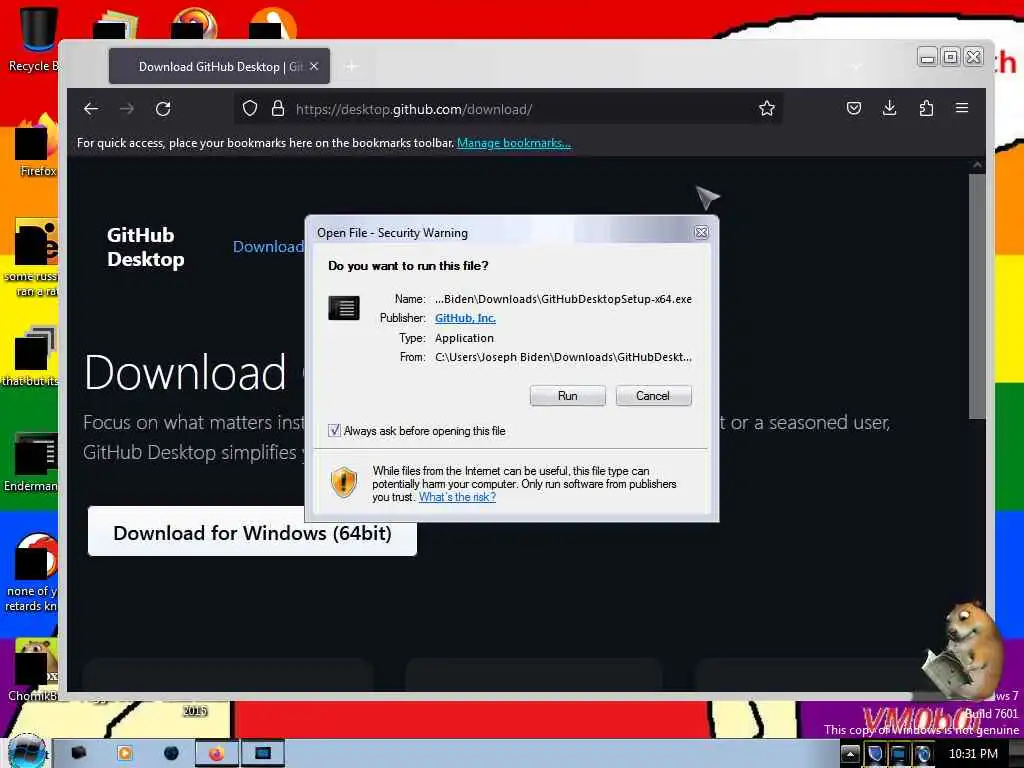Click the desktop icon labeled 'some russ'
The height and width of the screenshot is (768, 1024).
(x=33, y=258)
